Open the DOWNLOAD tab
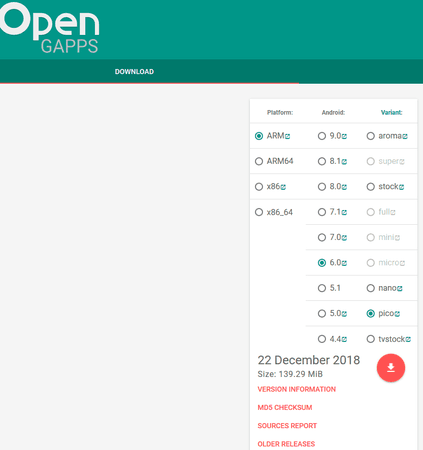 (x=134, y=72)
